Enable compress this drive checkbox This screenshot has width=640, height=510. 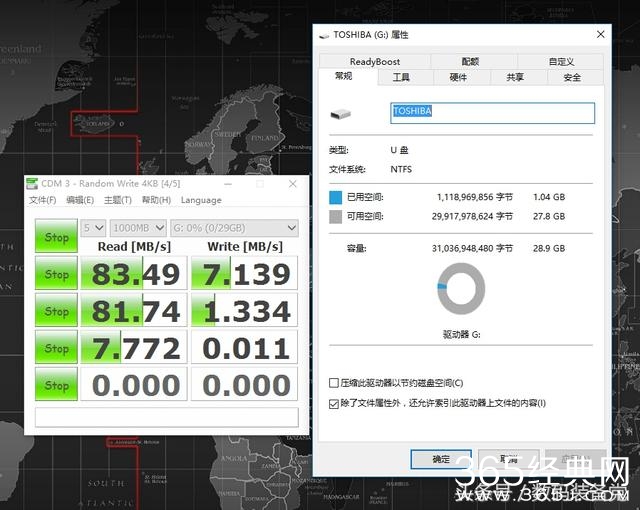click(334, 383)
